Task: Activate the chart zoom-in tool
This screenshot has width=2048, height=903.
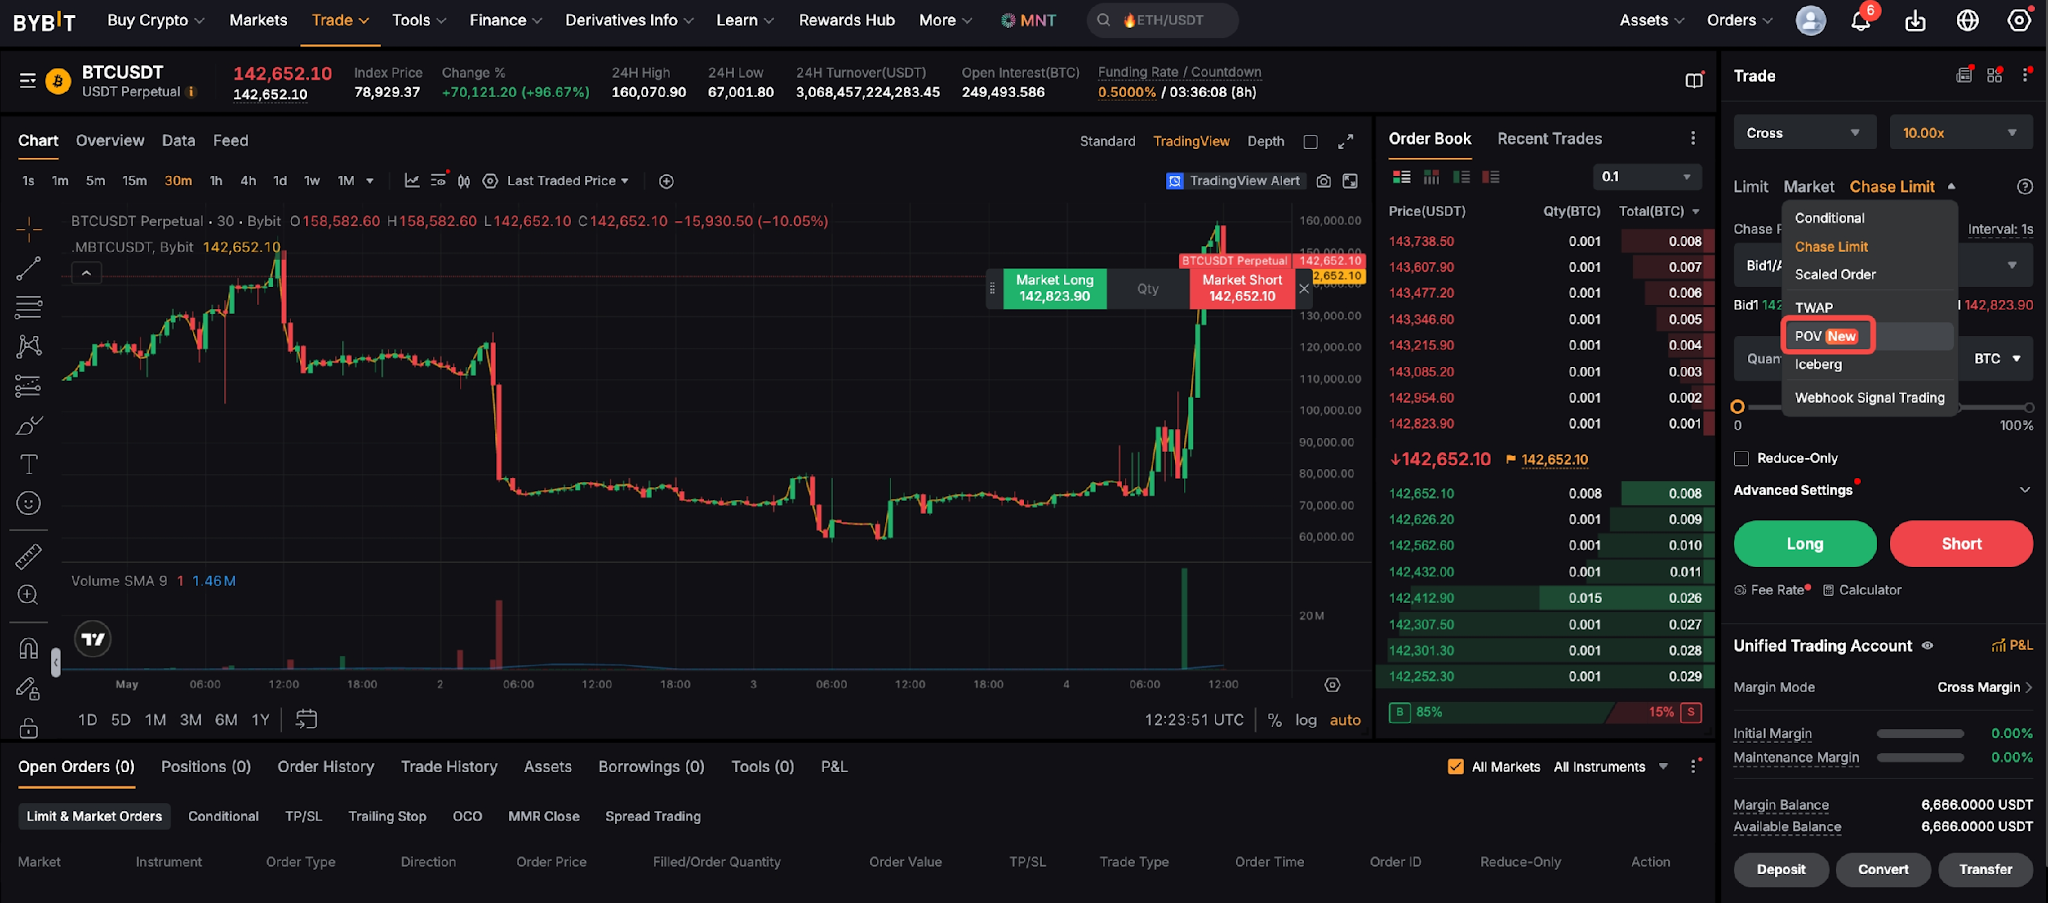Action: (x=29, y=595)
